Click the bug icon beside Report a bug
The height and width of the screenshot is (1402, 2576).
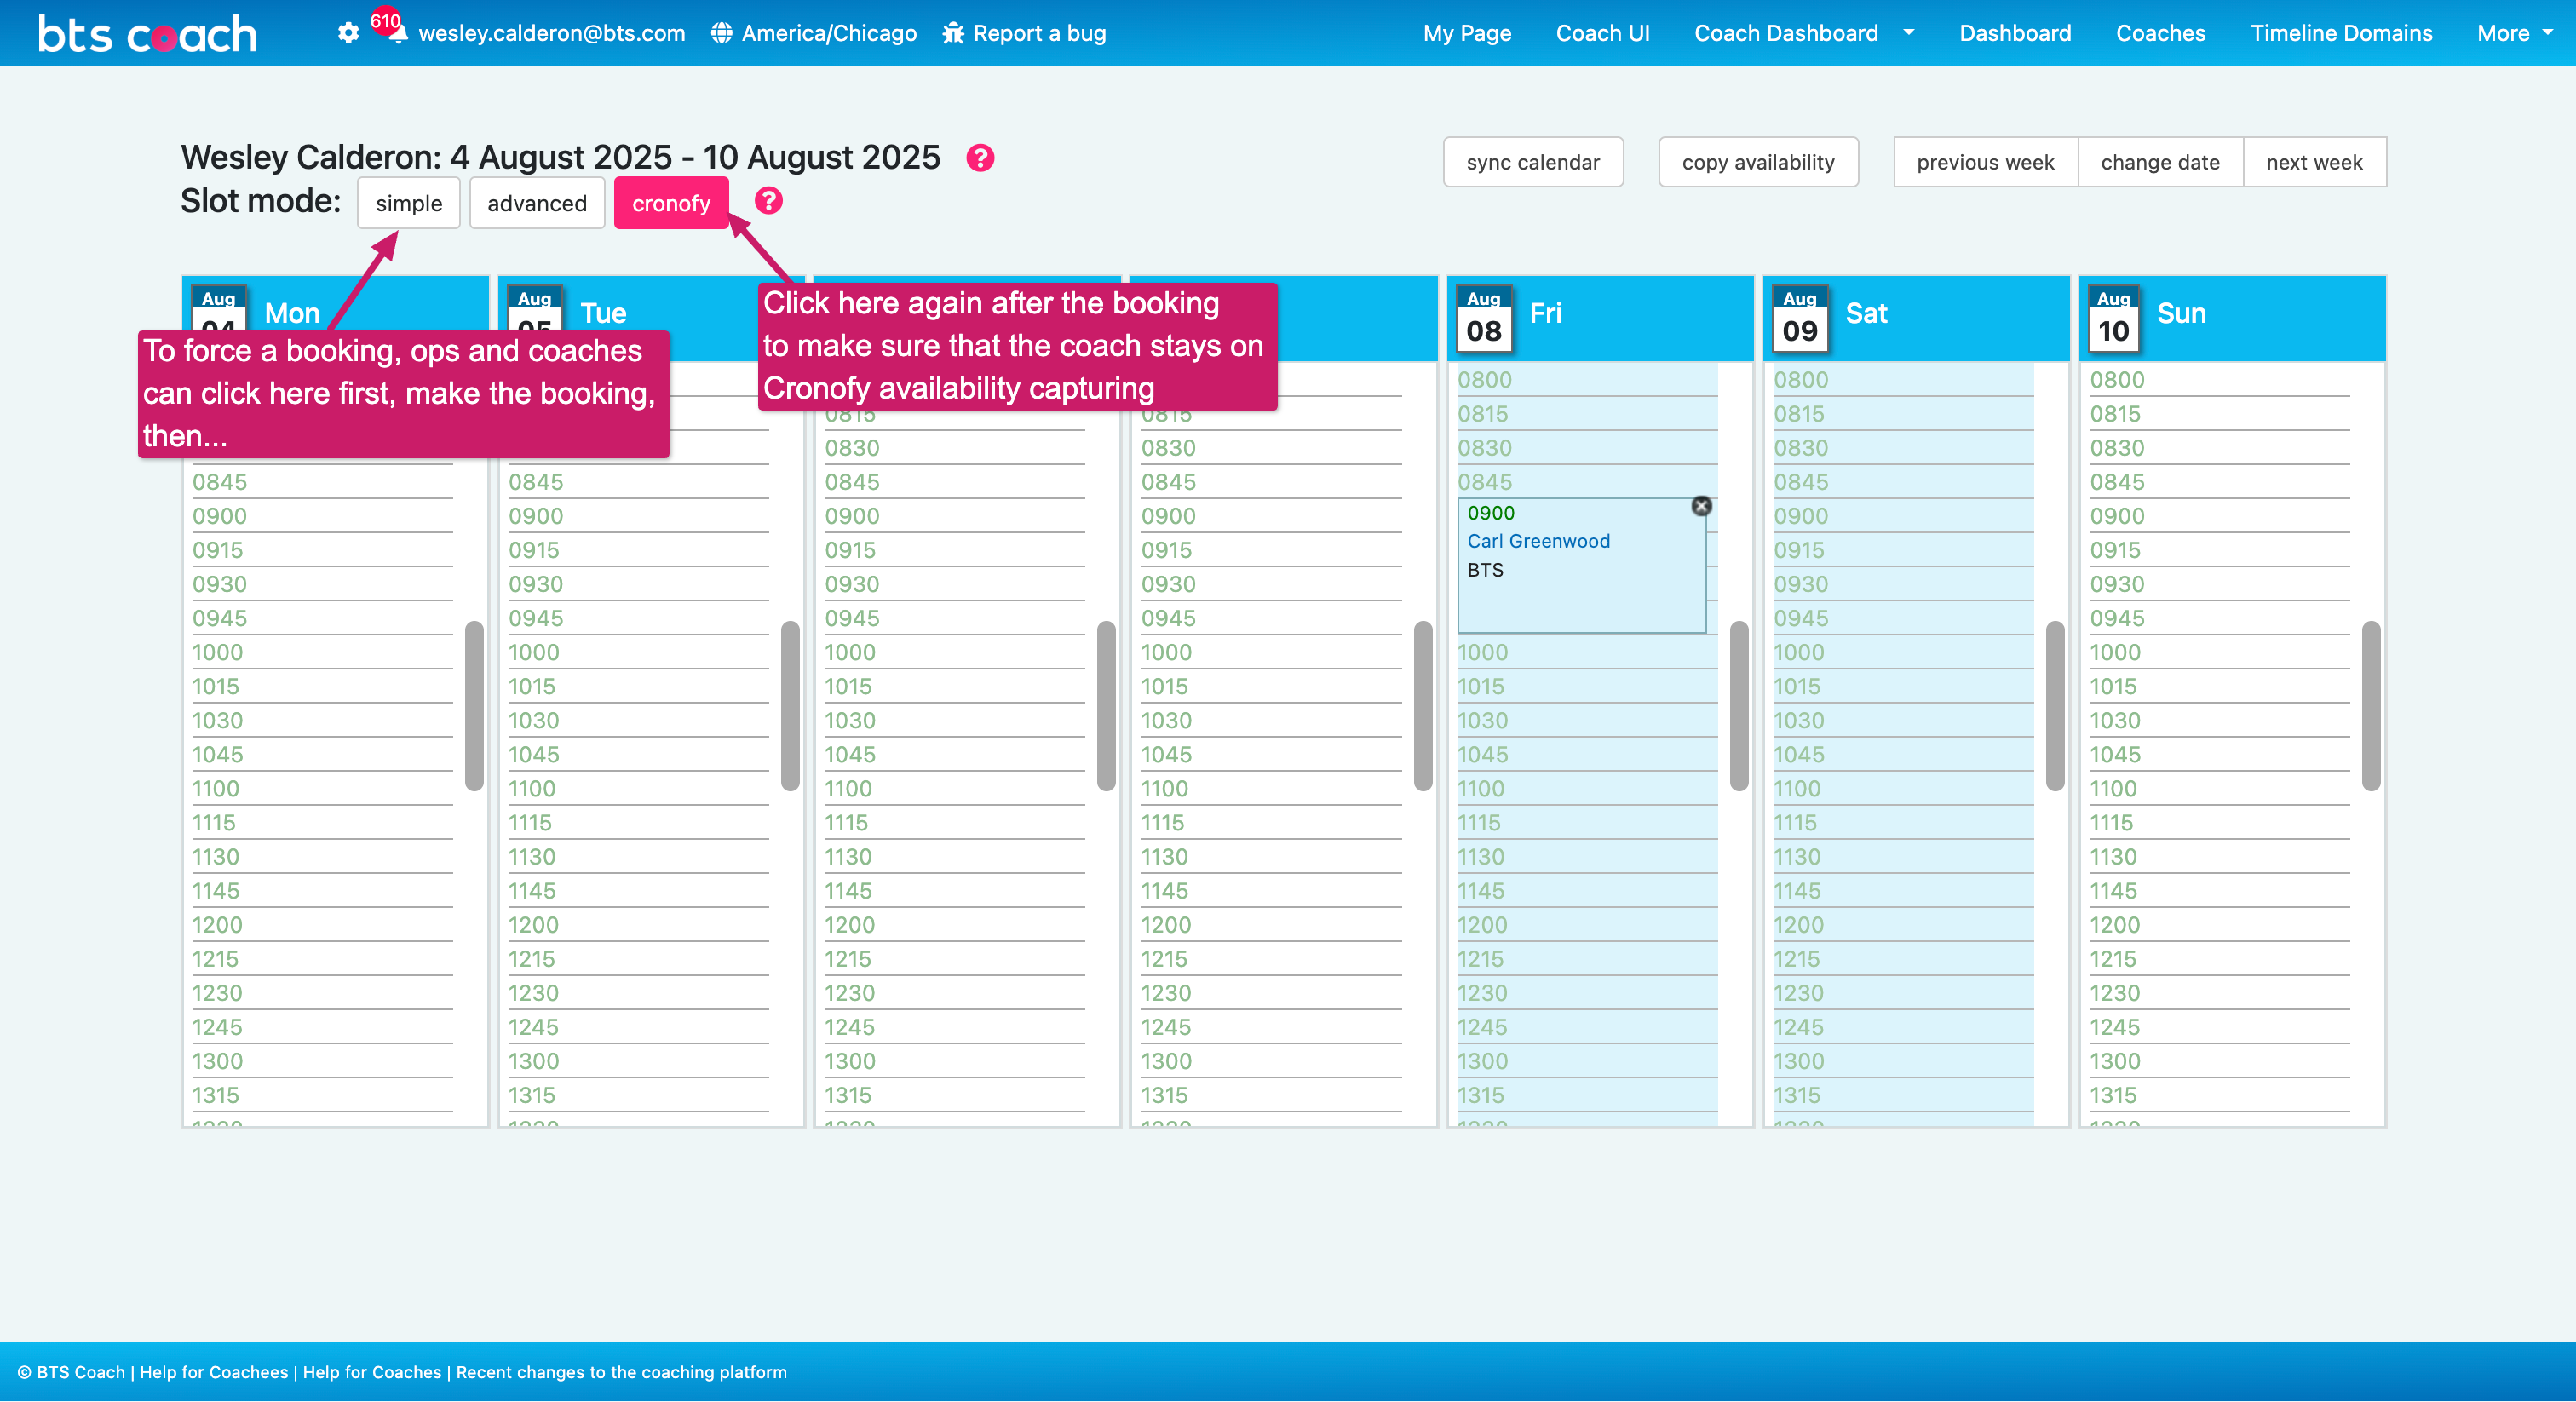(x=953, y=33)
